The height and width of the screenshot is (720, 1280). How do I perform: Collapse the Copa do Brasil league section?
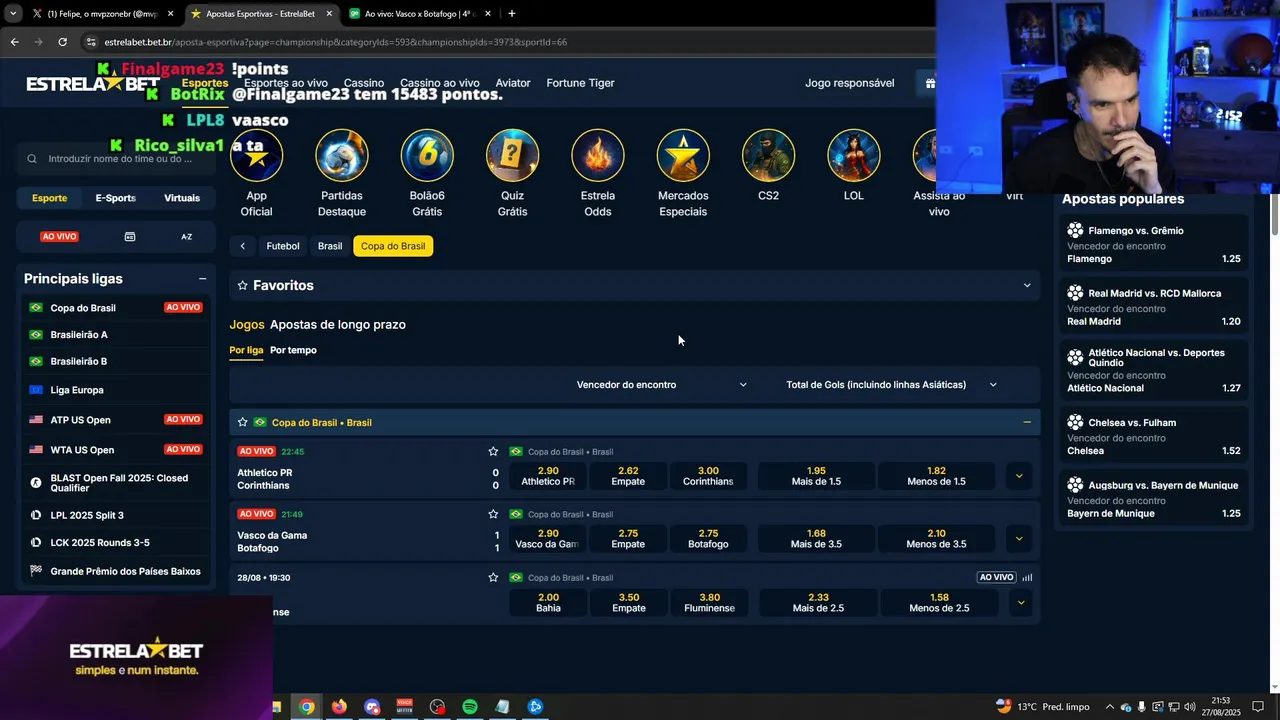click(1026, 422)
